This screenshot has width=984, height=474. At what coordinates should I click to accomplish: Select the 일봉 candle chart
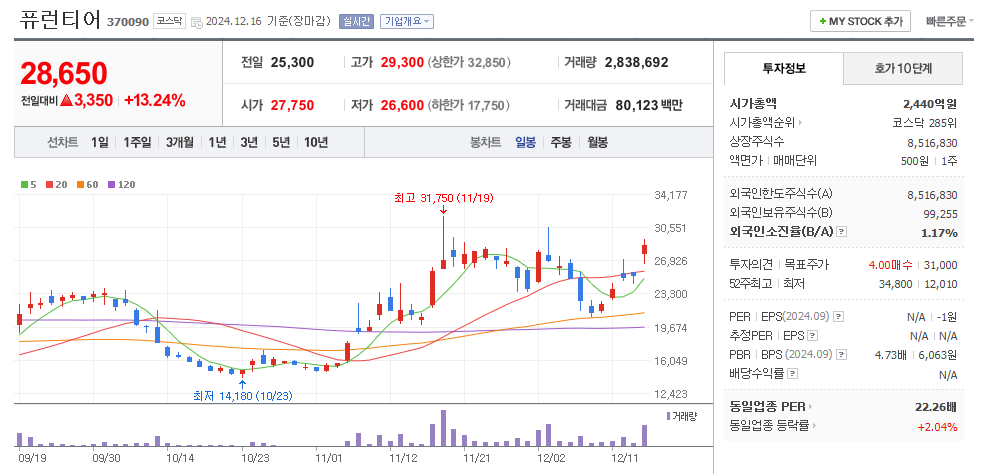[x=525, y=143]
